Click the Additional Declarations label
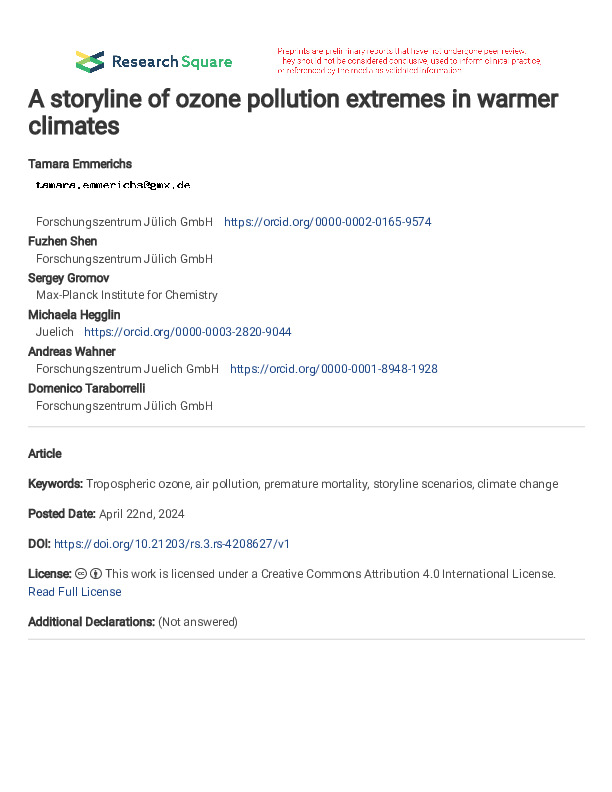This screenshot has width=612, height=792. [x=91, y=622]
